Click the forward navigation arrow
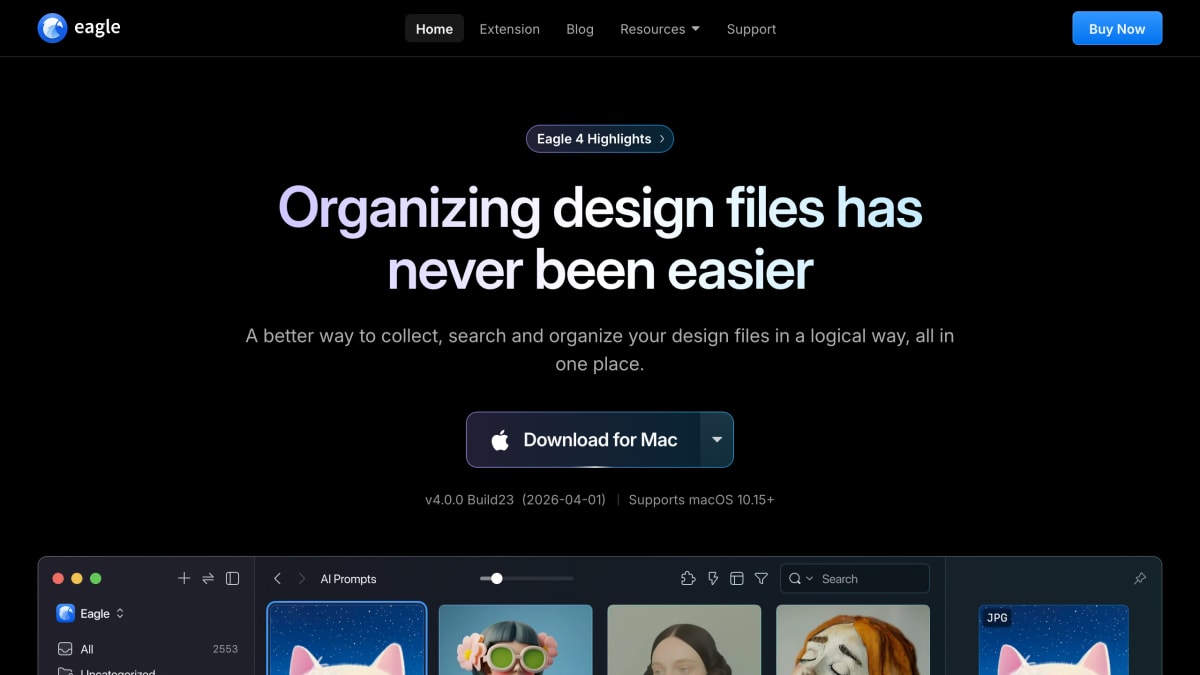Viewport: 1200px width, 675px height. (301, 578)
